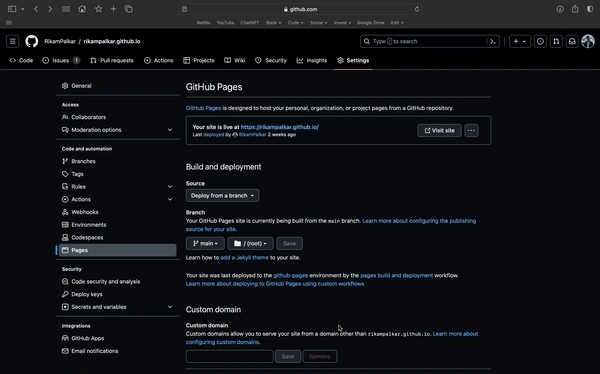This screenshot has height=374, width=600.
Task: Click Save button next to root folder
Action: point(289,243)
